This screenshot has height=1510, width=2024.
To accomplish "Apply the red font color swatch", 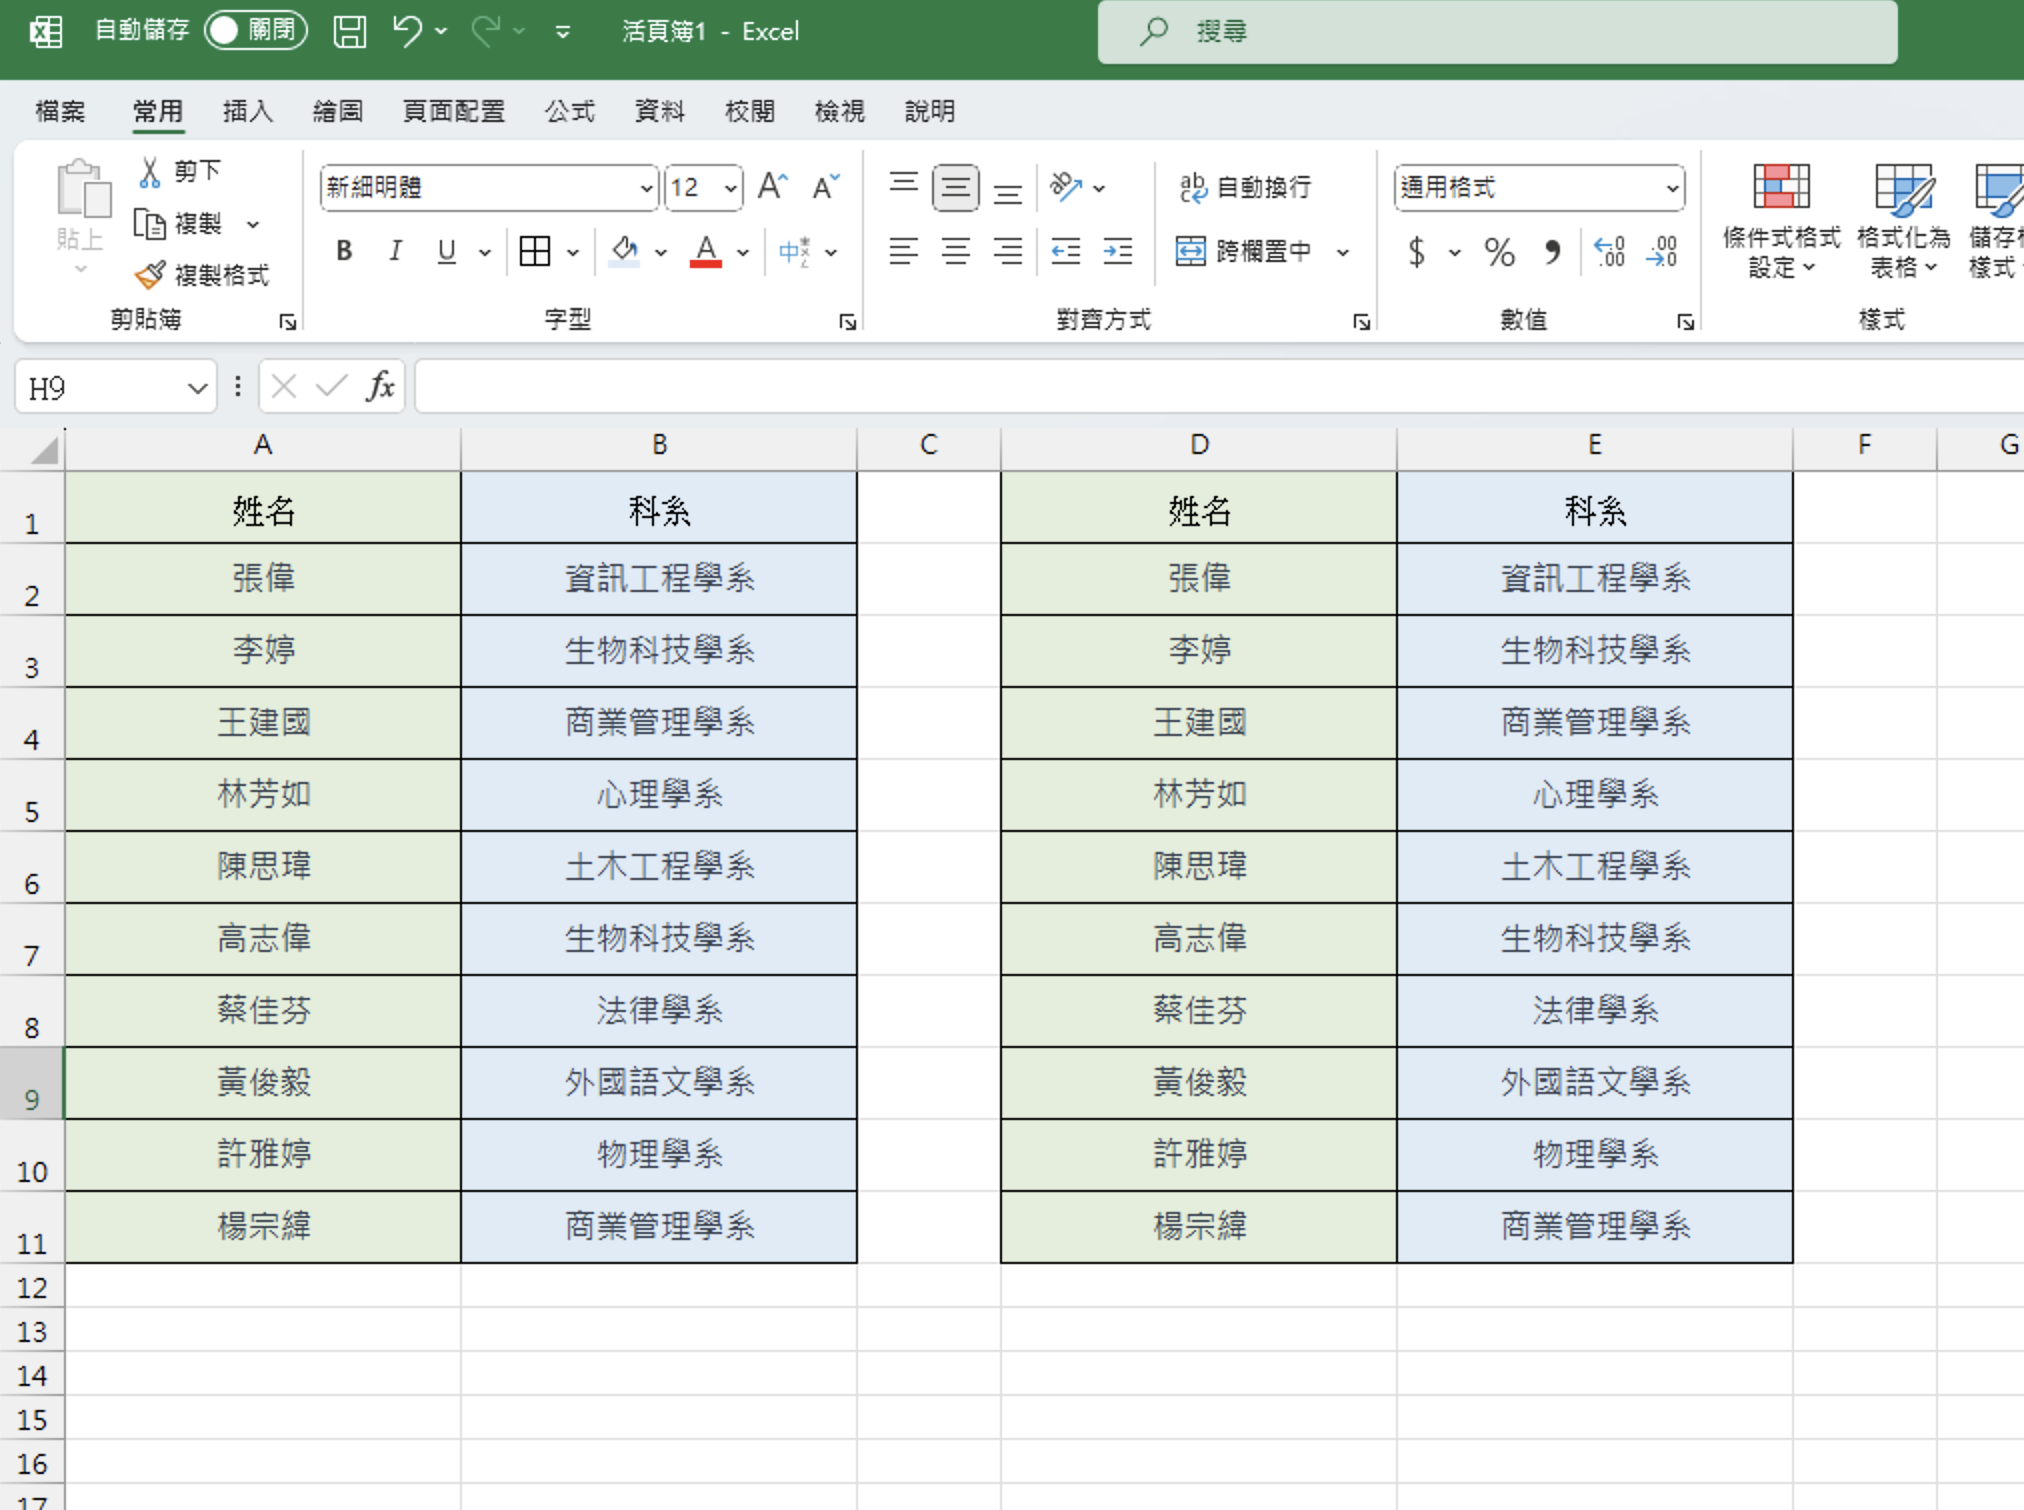I will click(706, 251).
